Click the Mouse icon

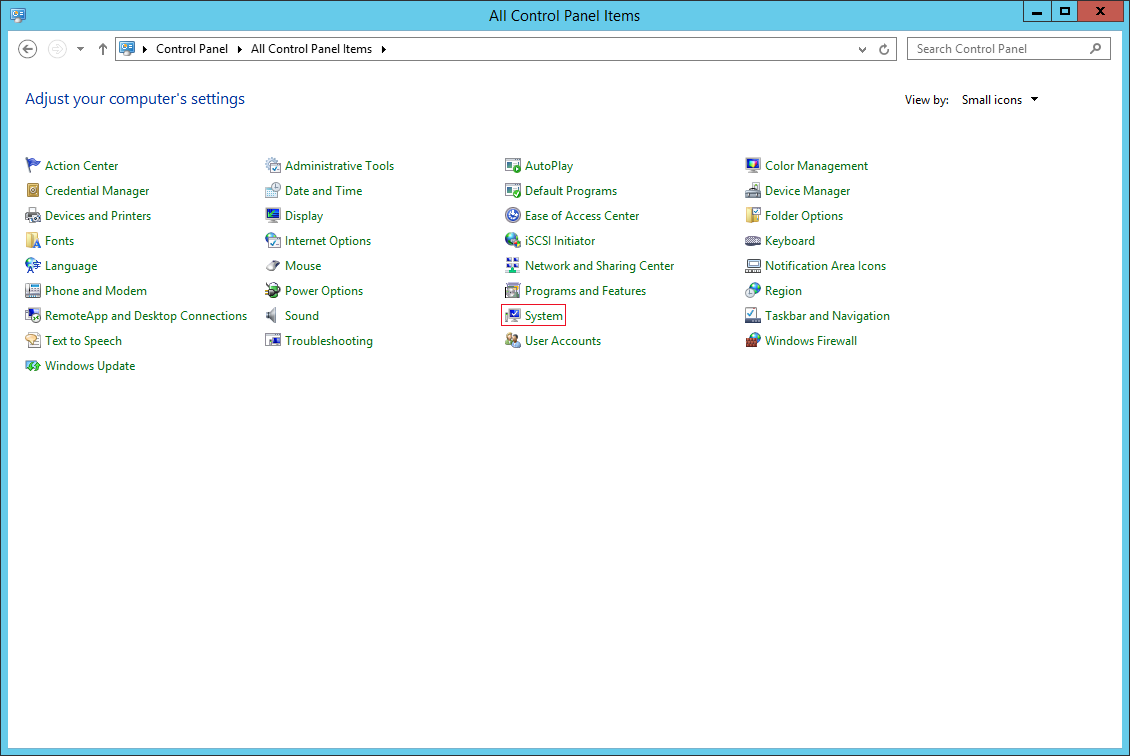[x=272, y=265]
